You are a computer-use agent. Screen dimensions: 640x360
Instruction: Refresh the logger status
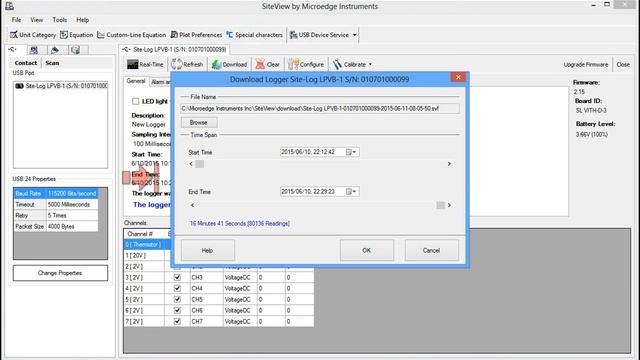(187, 64)
